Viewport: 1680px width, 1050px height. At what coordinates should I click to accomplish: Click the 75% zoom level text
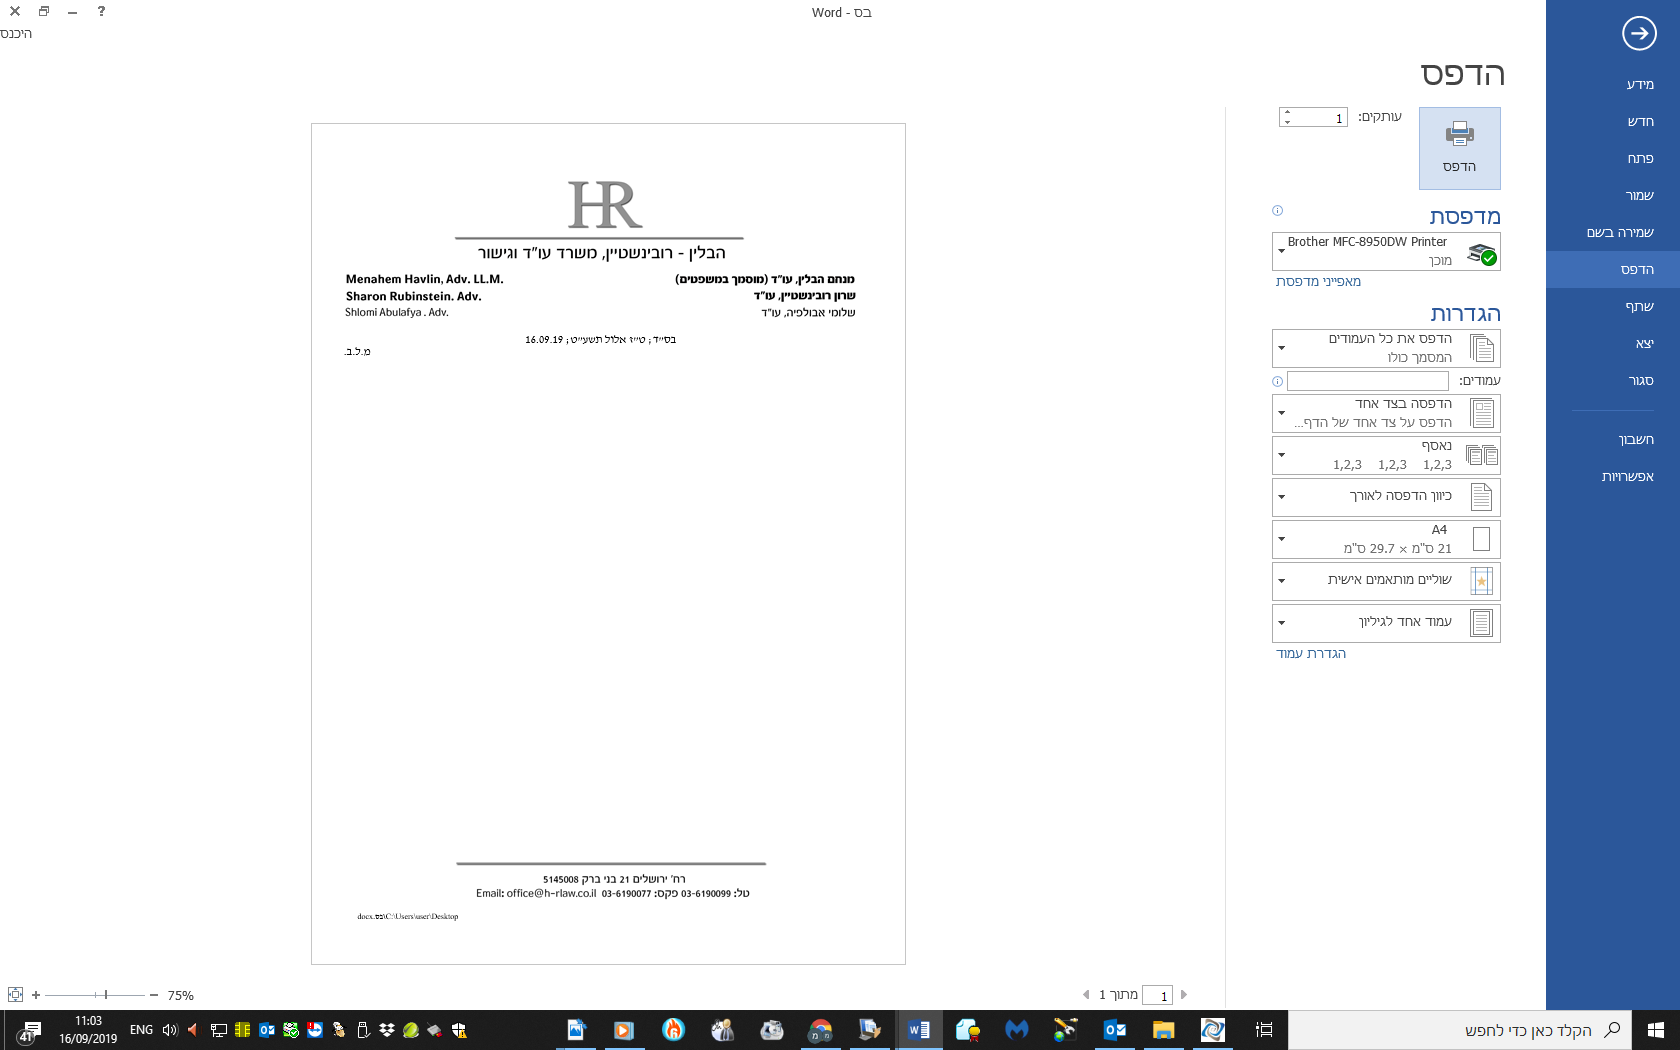point(181,996)
